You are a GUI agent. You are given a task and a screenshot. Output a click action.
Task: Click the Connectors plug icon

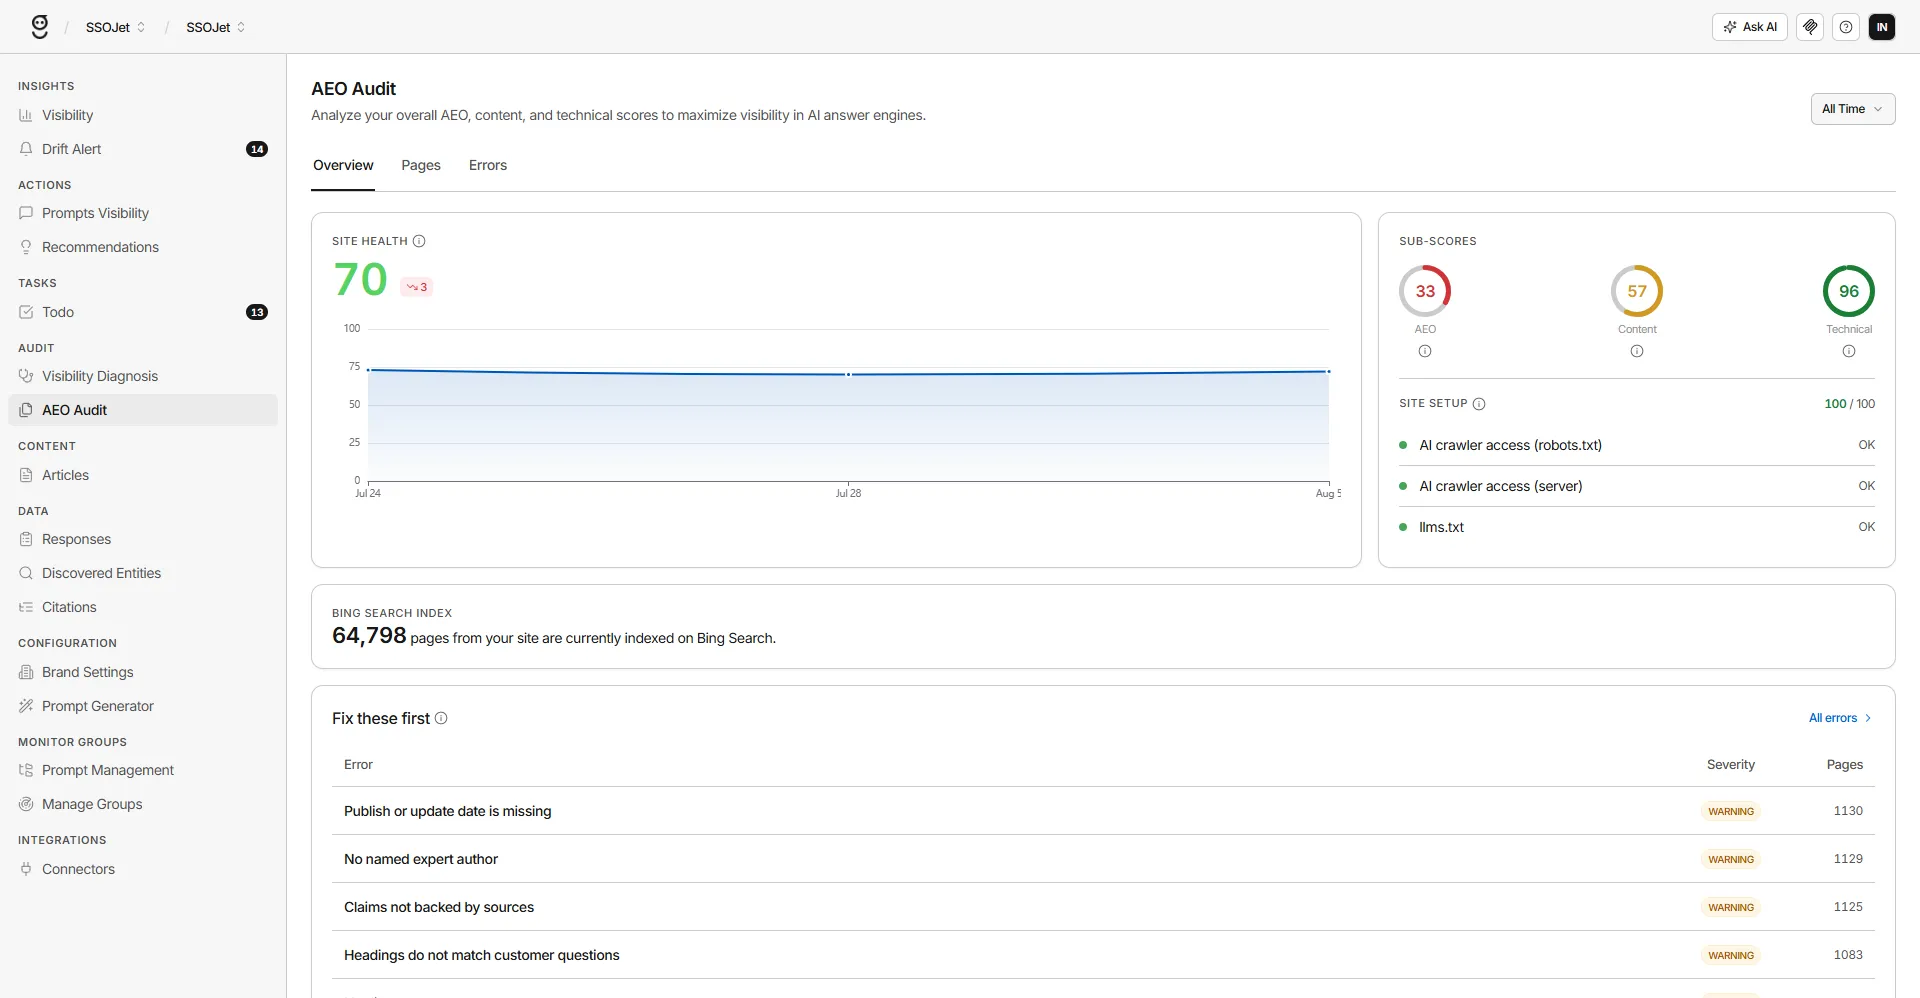26,869
